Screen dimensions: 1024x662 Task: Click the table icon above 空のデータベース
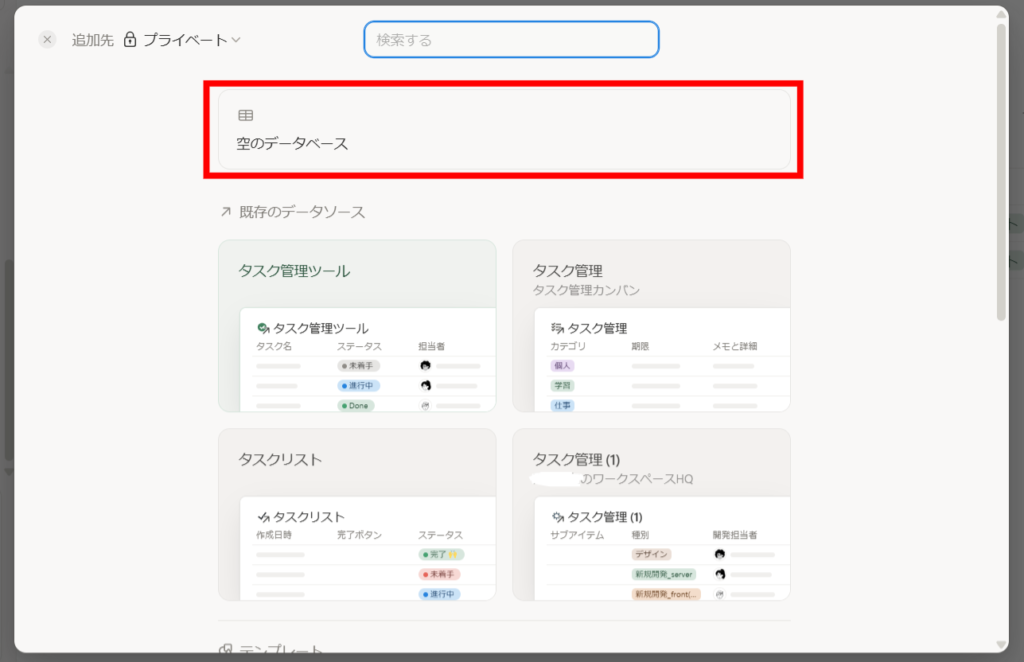246,116
